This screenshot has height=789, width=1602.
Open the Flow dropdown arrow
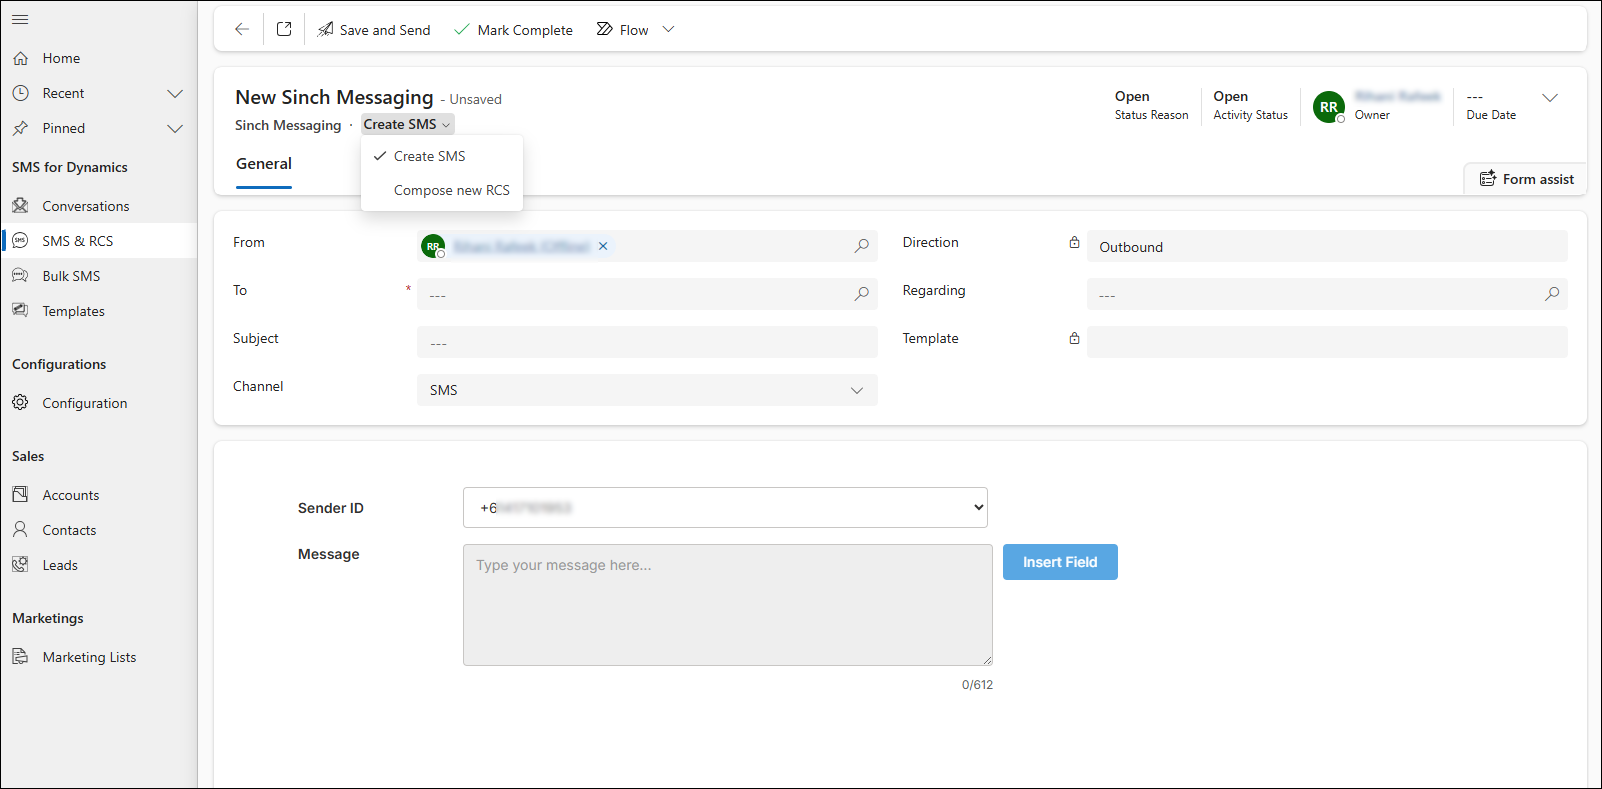coord(669,30)
